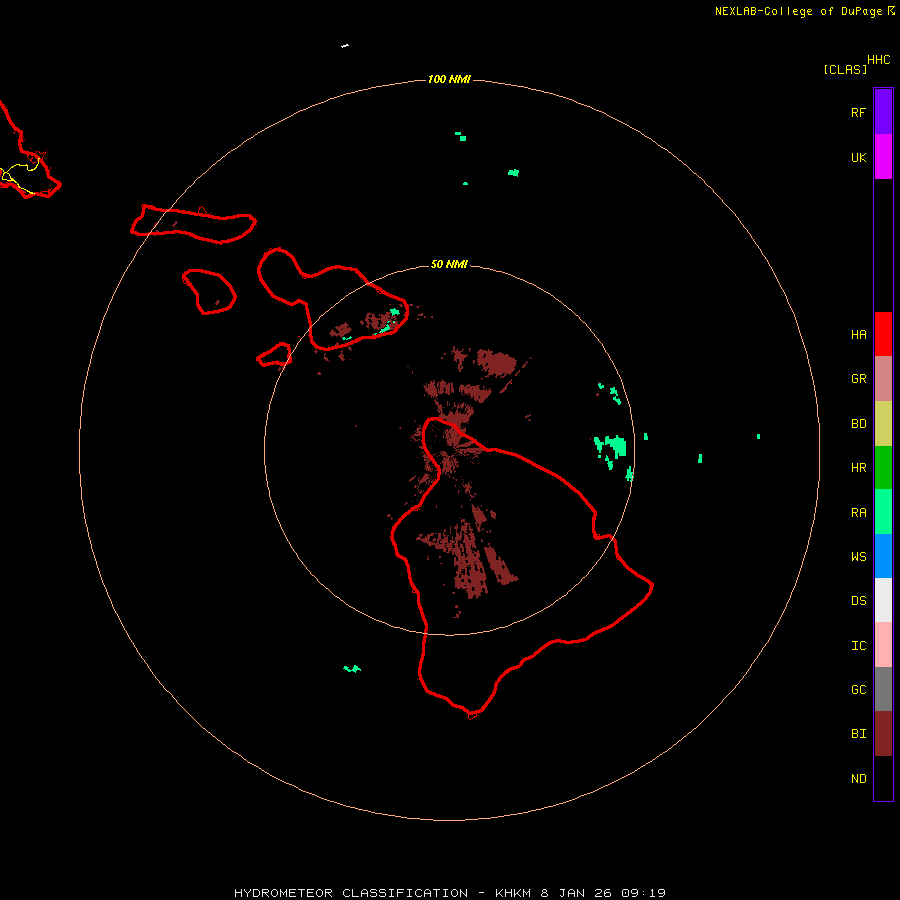Click the 'RA' legend label
The image size is (900, 900).
(858, 513)
